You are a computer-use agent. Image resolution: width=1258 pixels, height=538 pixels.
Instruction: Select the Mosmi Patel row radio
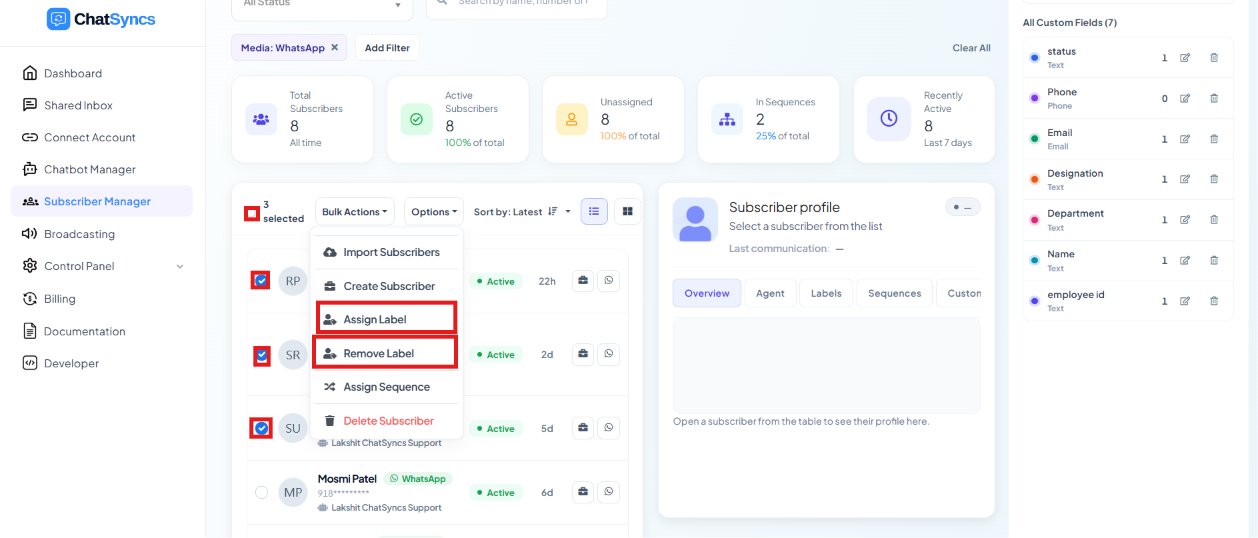[x=261, y=492]
